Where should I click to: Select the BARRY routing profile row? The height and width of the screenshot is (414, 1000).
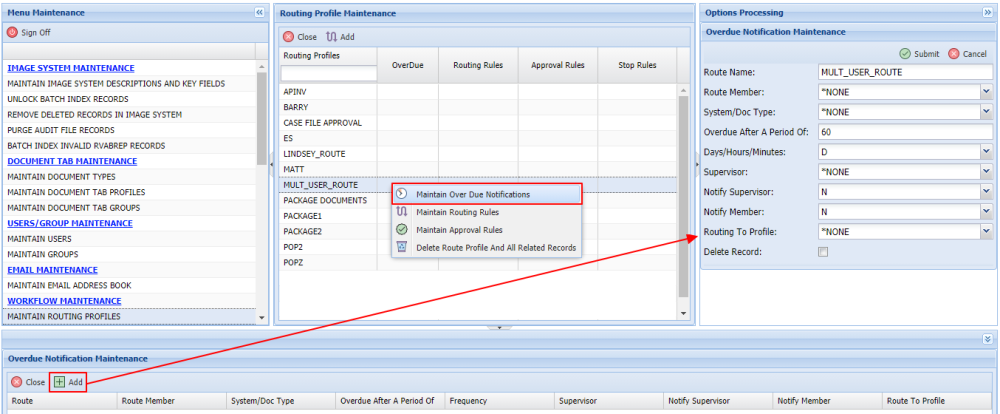coord(478,107)
